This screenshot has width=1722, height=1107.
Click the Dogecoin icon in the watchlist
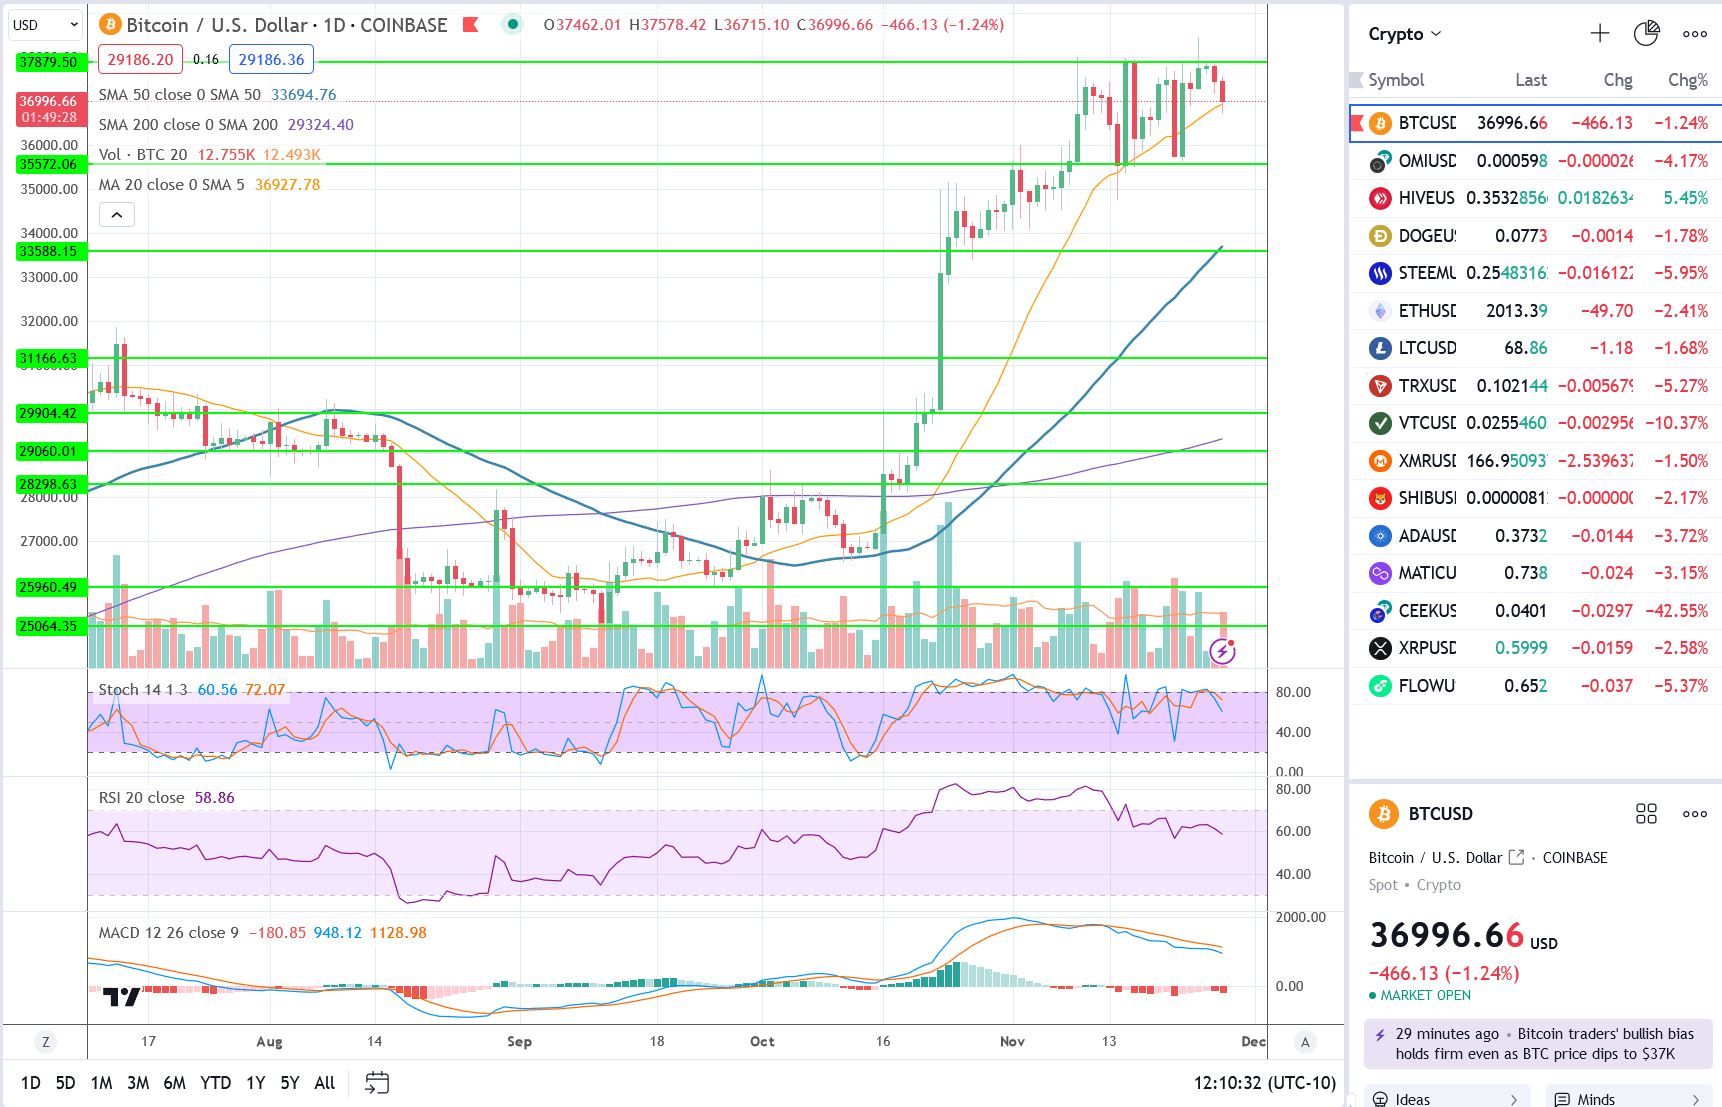pyautogui.click(x=1380, y=236)
